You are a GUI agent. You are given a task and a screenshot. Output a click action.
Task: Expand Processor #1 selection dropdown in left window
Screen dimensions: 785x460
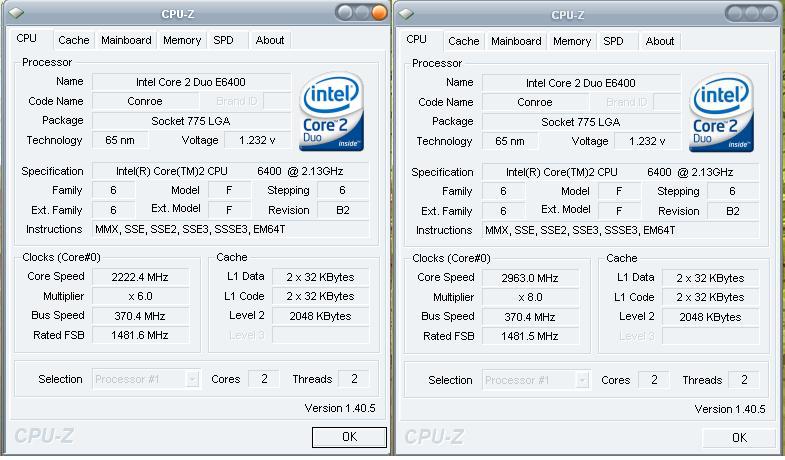click(193, 379)
